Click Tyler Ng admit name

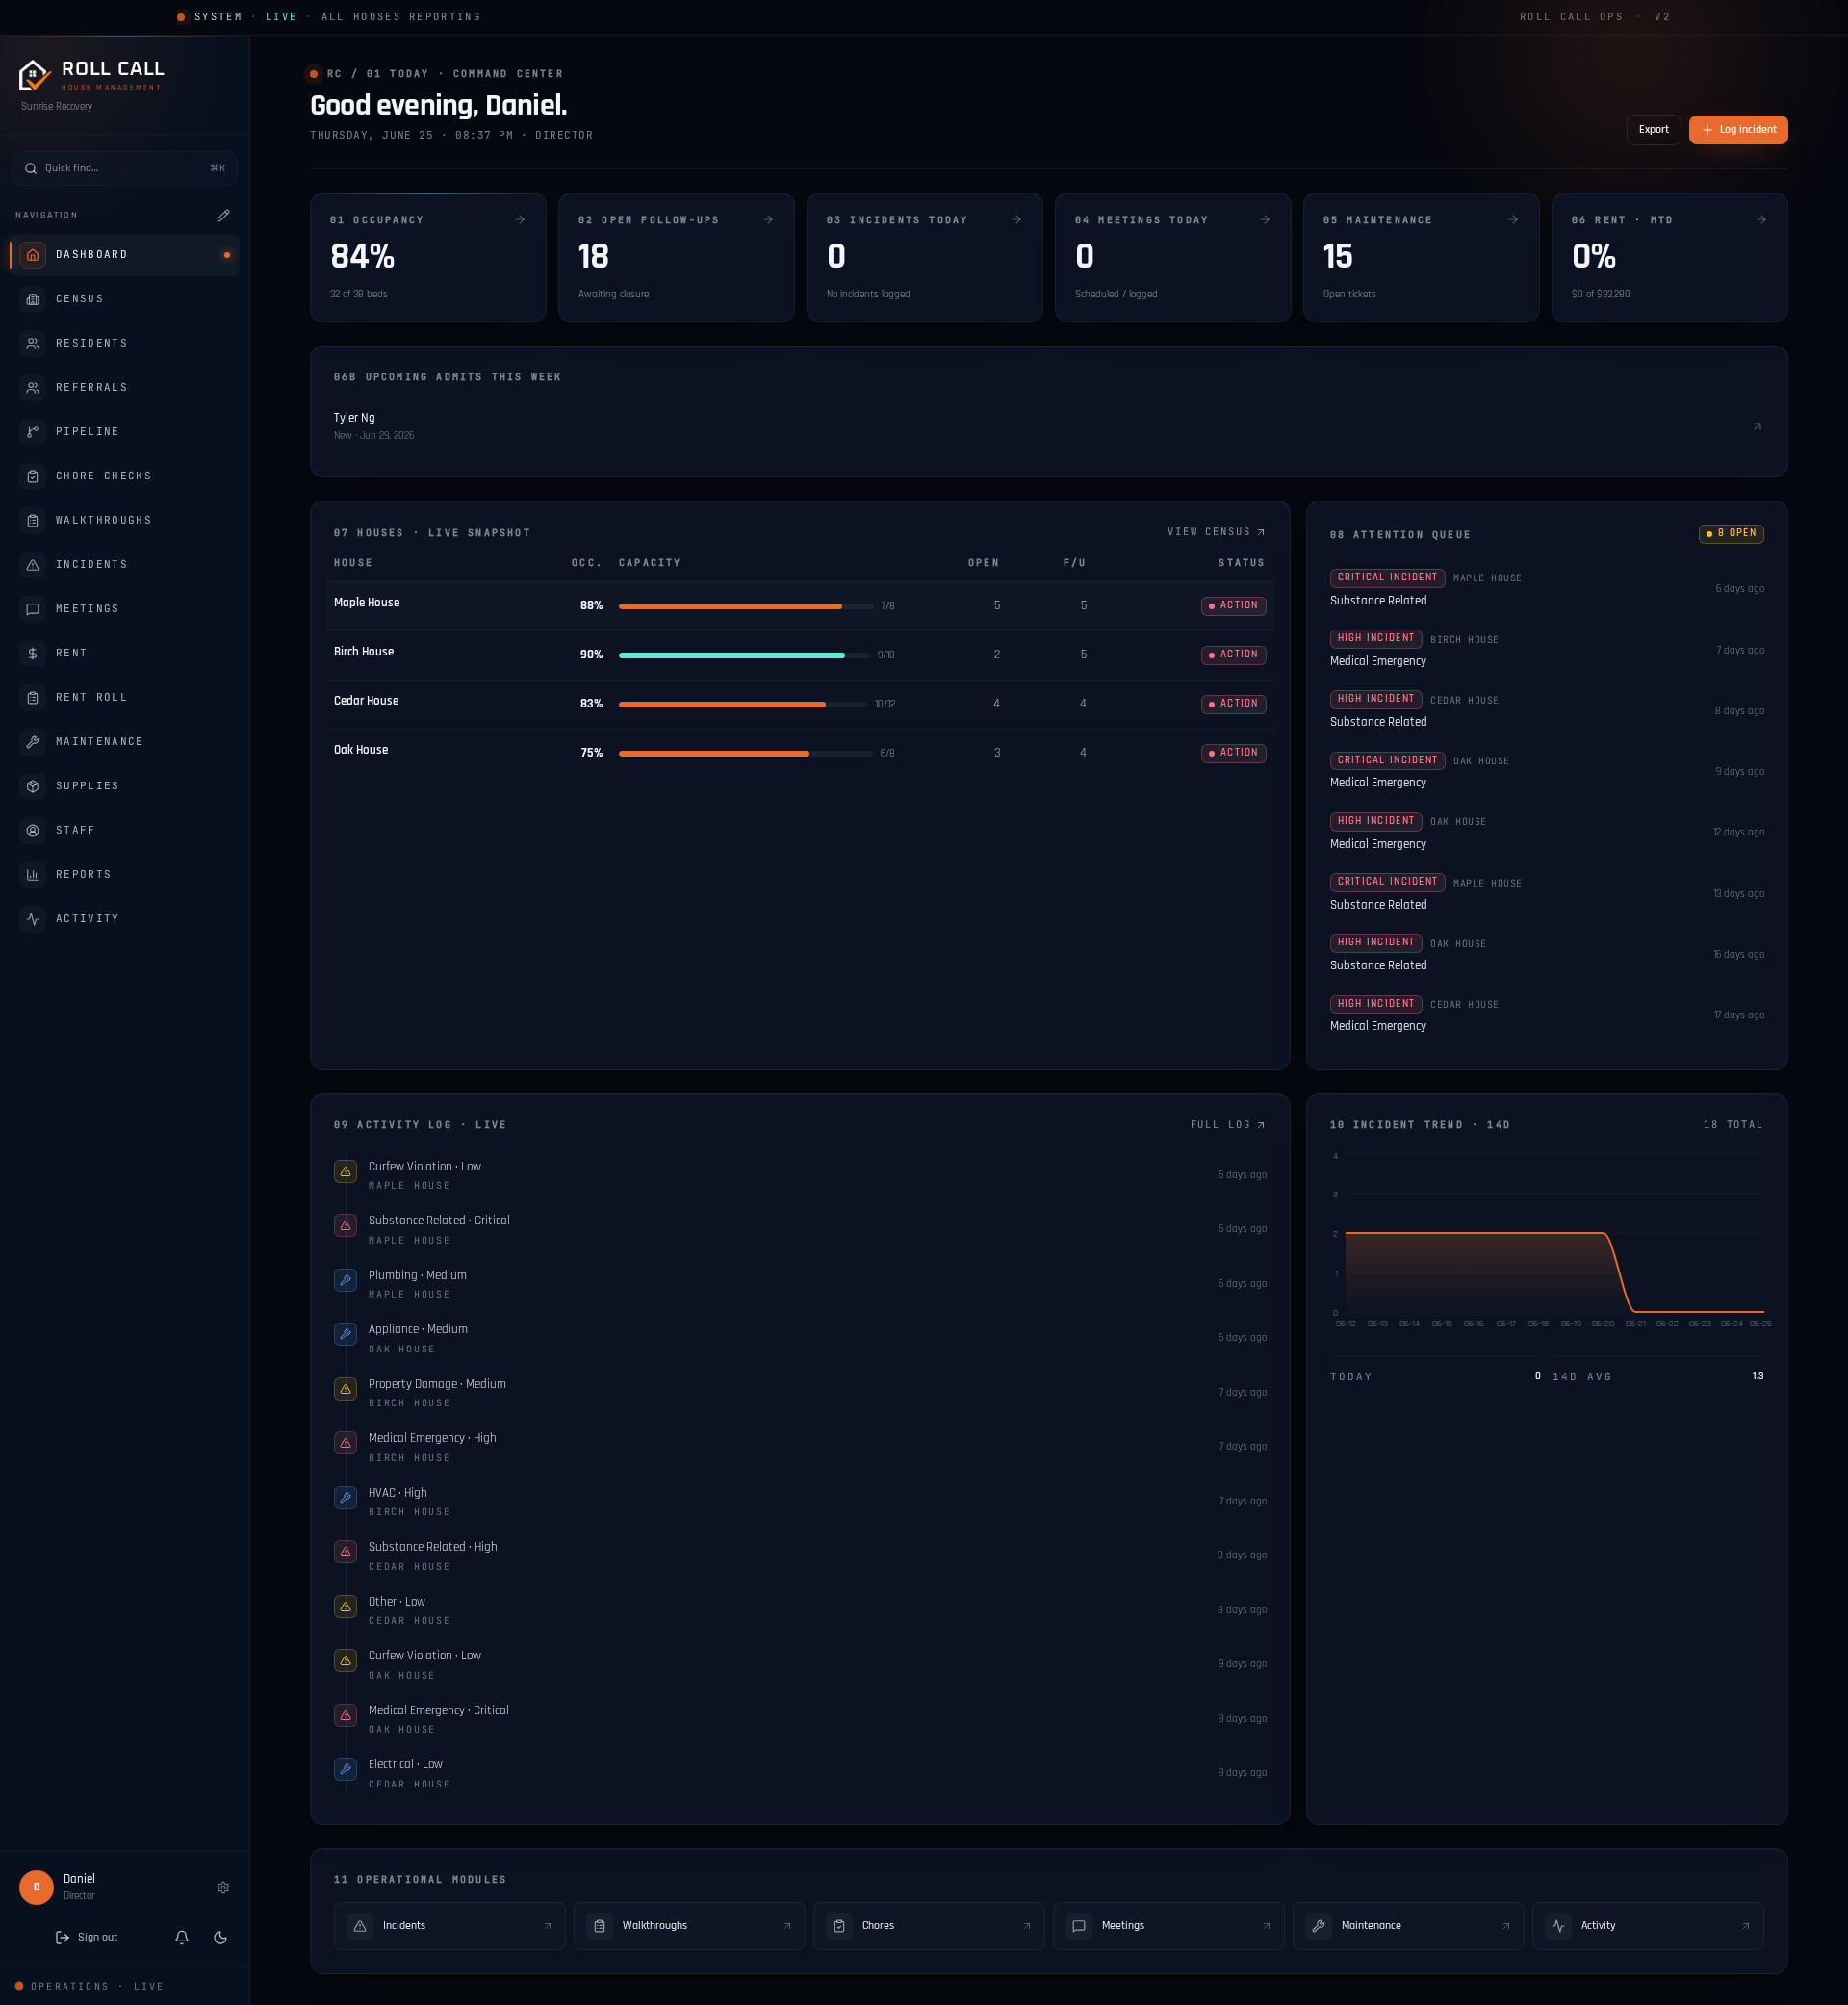coord(354,418)
